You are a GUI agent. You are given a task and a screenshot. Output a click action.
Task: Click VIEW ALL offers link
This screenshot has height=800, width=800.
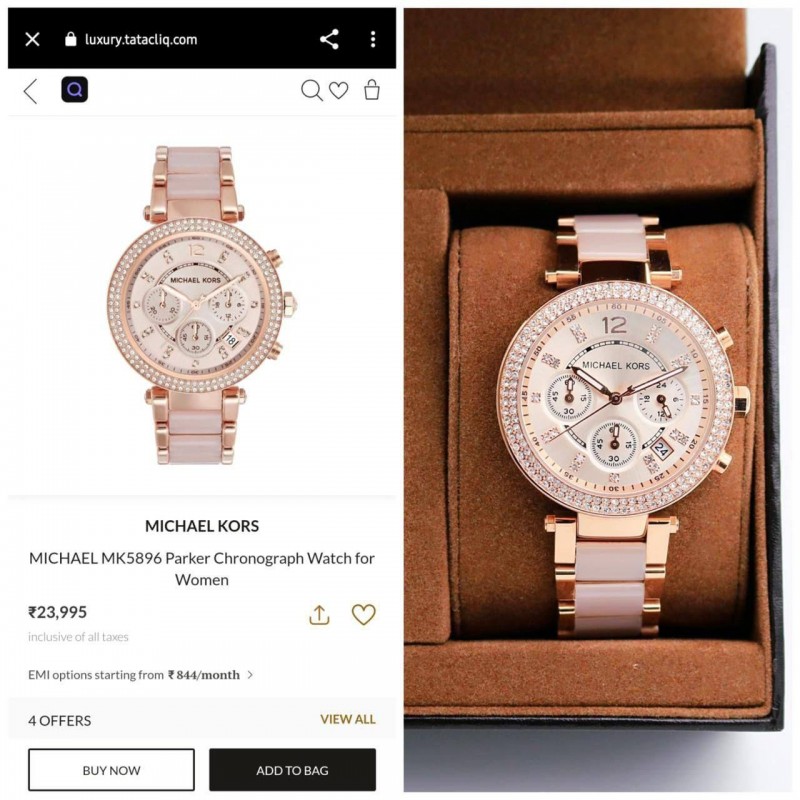coord(348,719)
